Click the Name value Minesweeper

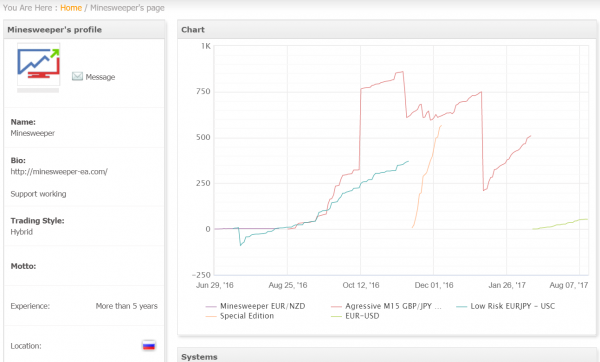click(x=33, y=133)
